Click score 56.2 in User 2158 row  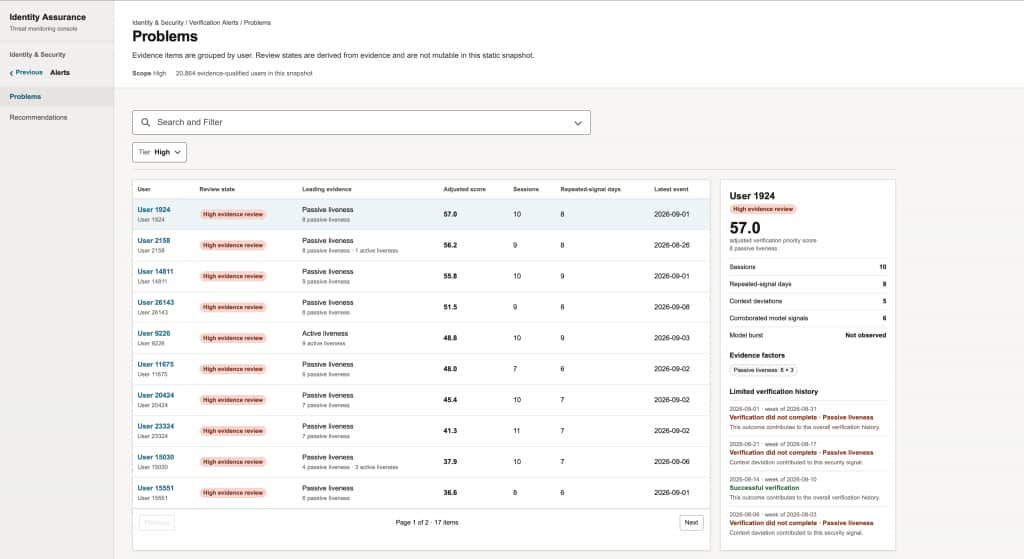click(x=450, y=246)
